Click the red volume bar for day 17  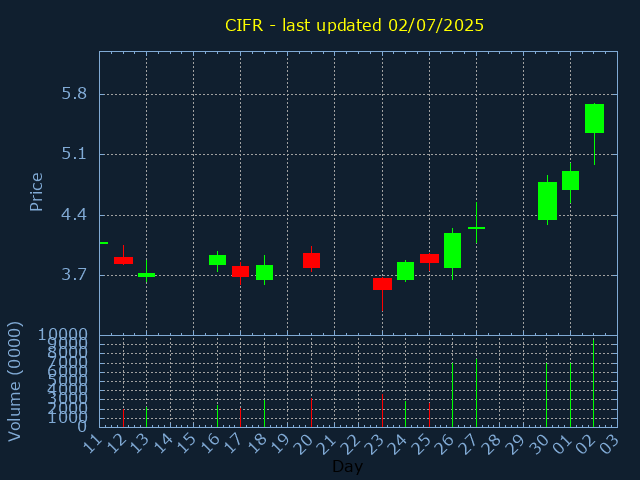click(x=240, y=417)
